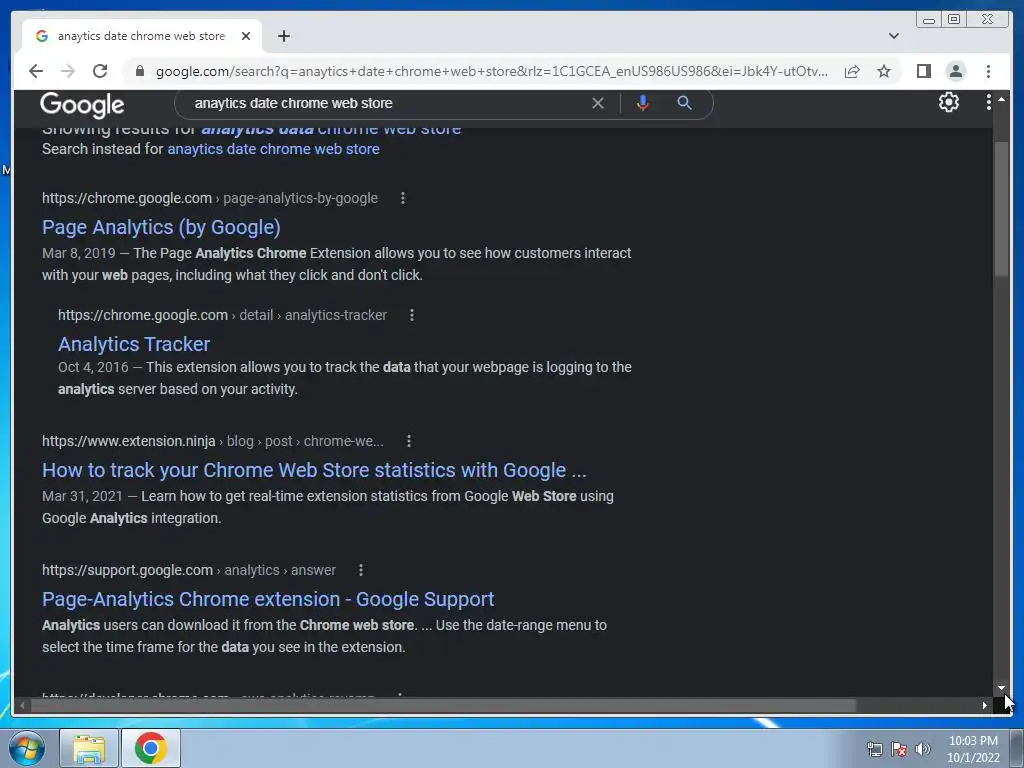Open the Windows Start menu
This screenshot has width=1024, height=768.
click(27, 748)
